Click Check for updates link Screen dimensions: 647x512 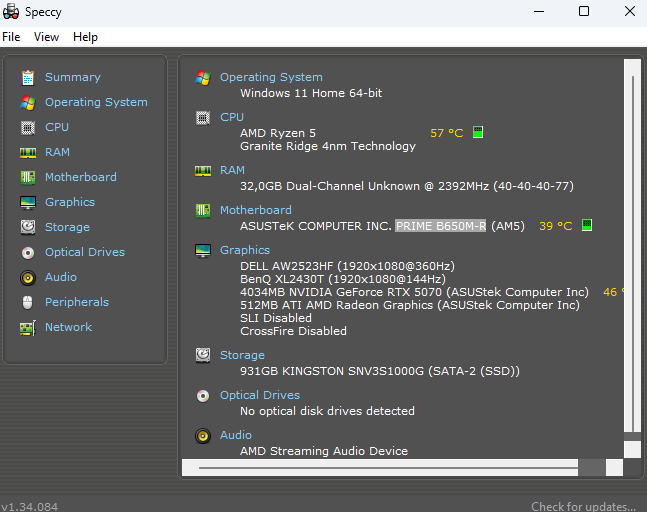[583, 506]
